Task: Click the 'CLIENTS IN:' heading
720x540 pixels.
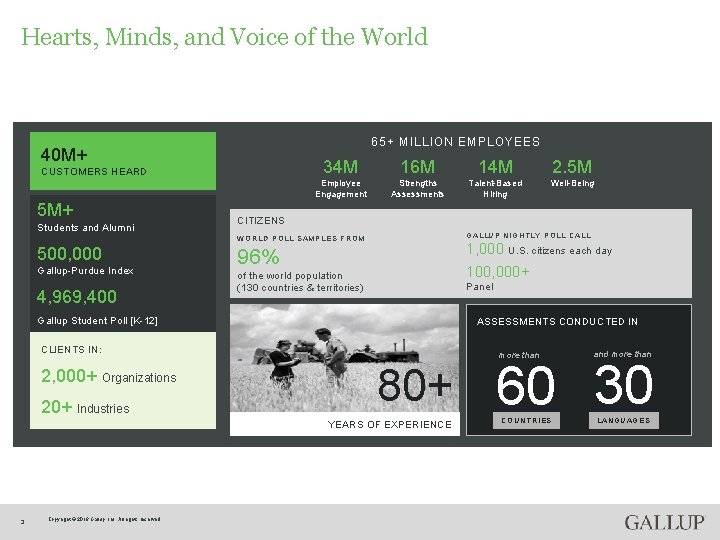Action: (71, 350)
